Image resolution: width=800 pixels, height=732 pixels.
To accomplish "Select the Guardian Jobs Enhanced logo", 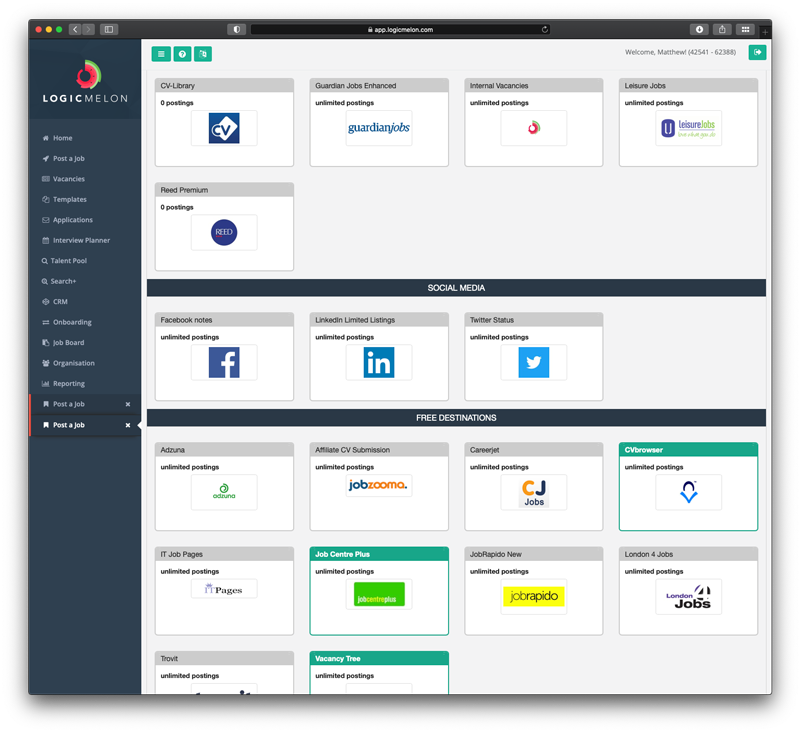I will (x=379, y=128).
